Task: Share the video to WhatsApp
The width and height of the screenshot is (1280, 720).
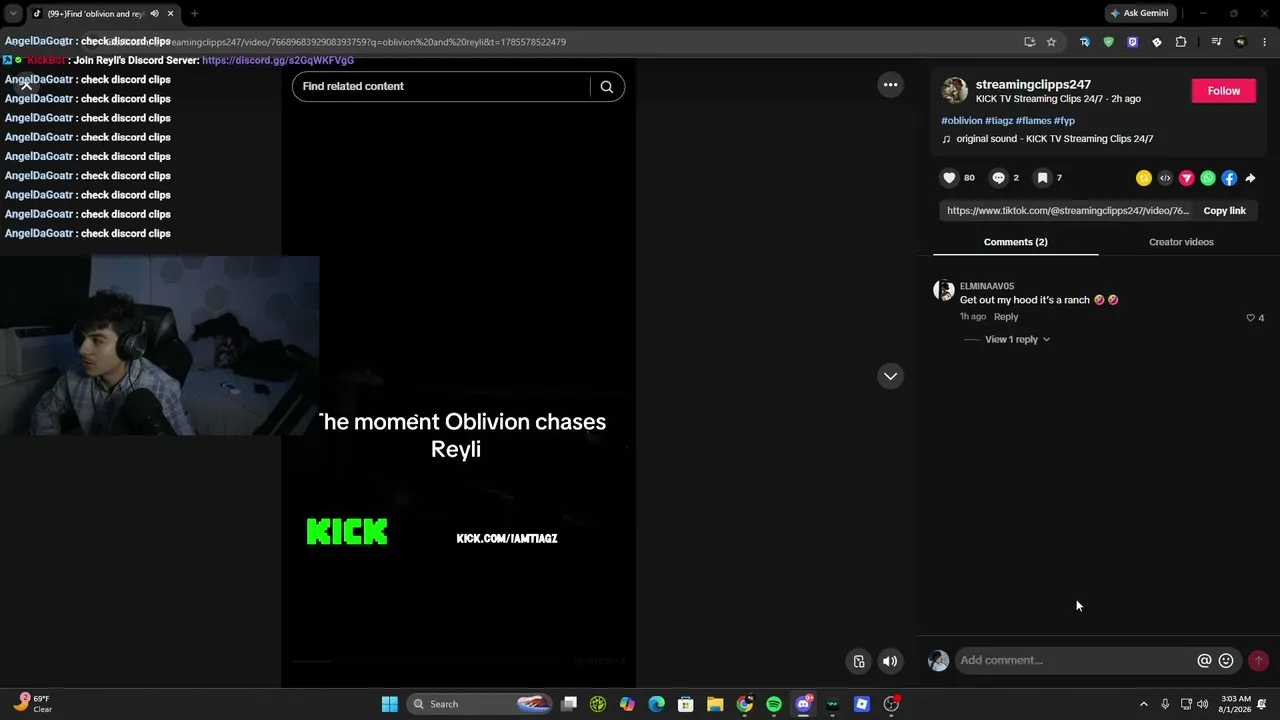Action: (1208, 178)
